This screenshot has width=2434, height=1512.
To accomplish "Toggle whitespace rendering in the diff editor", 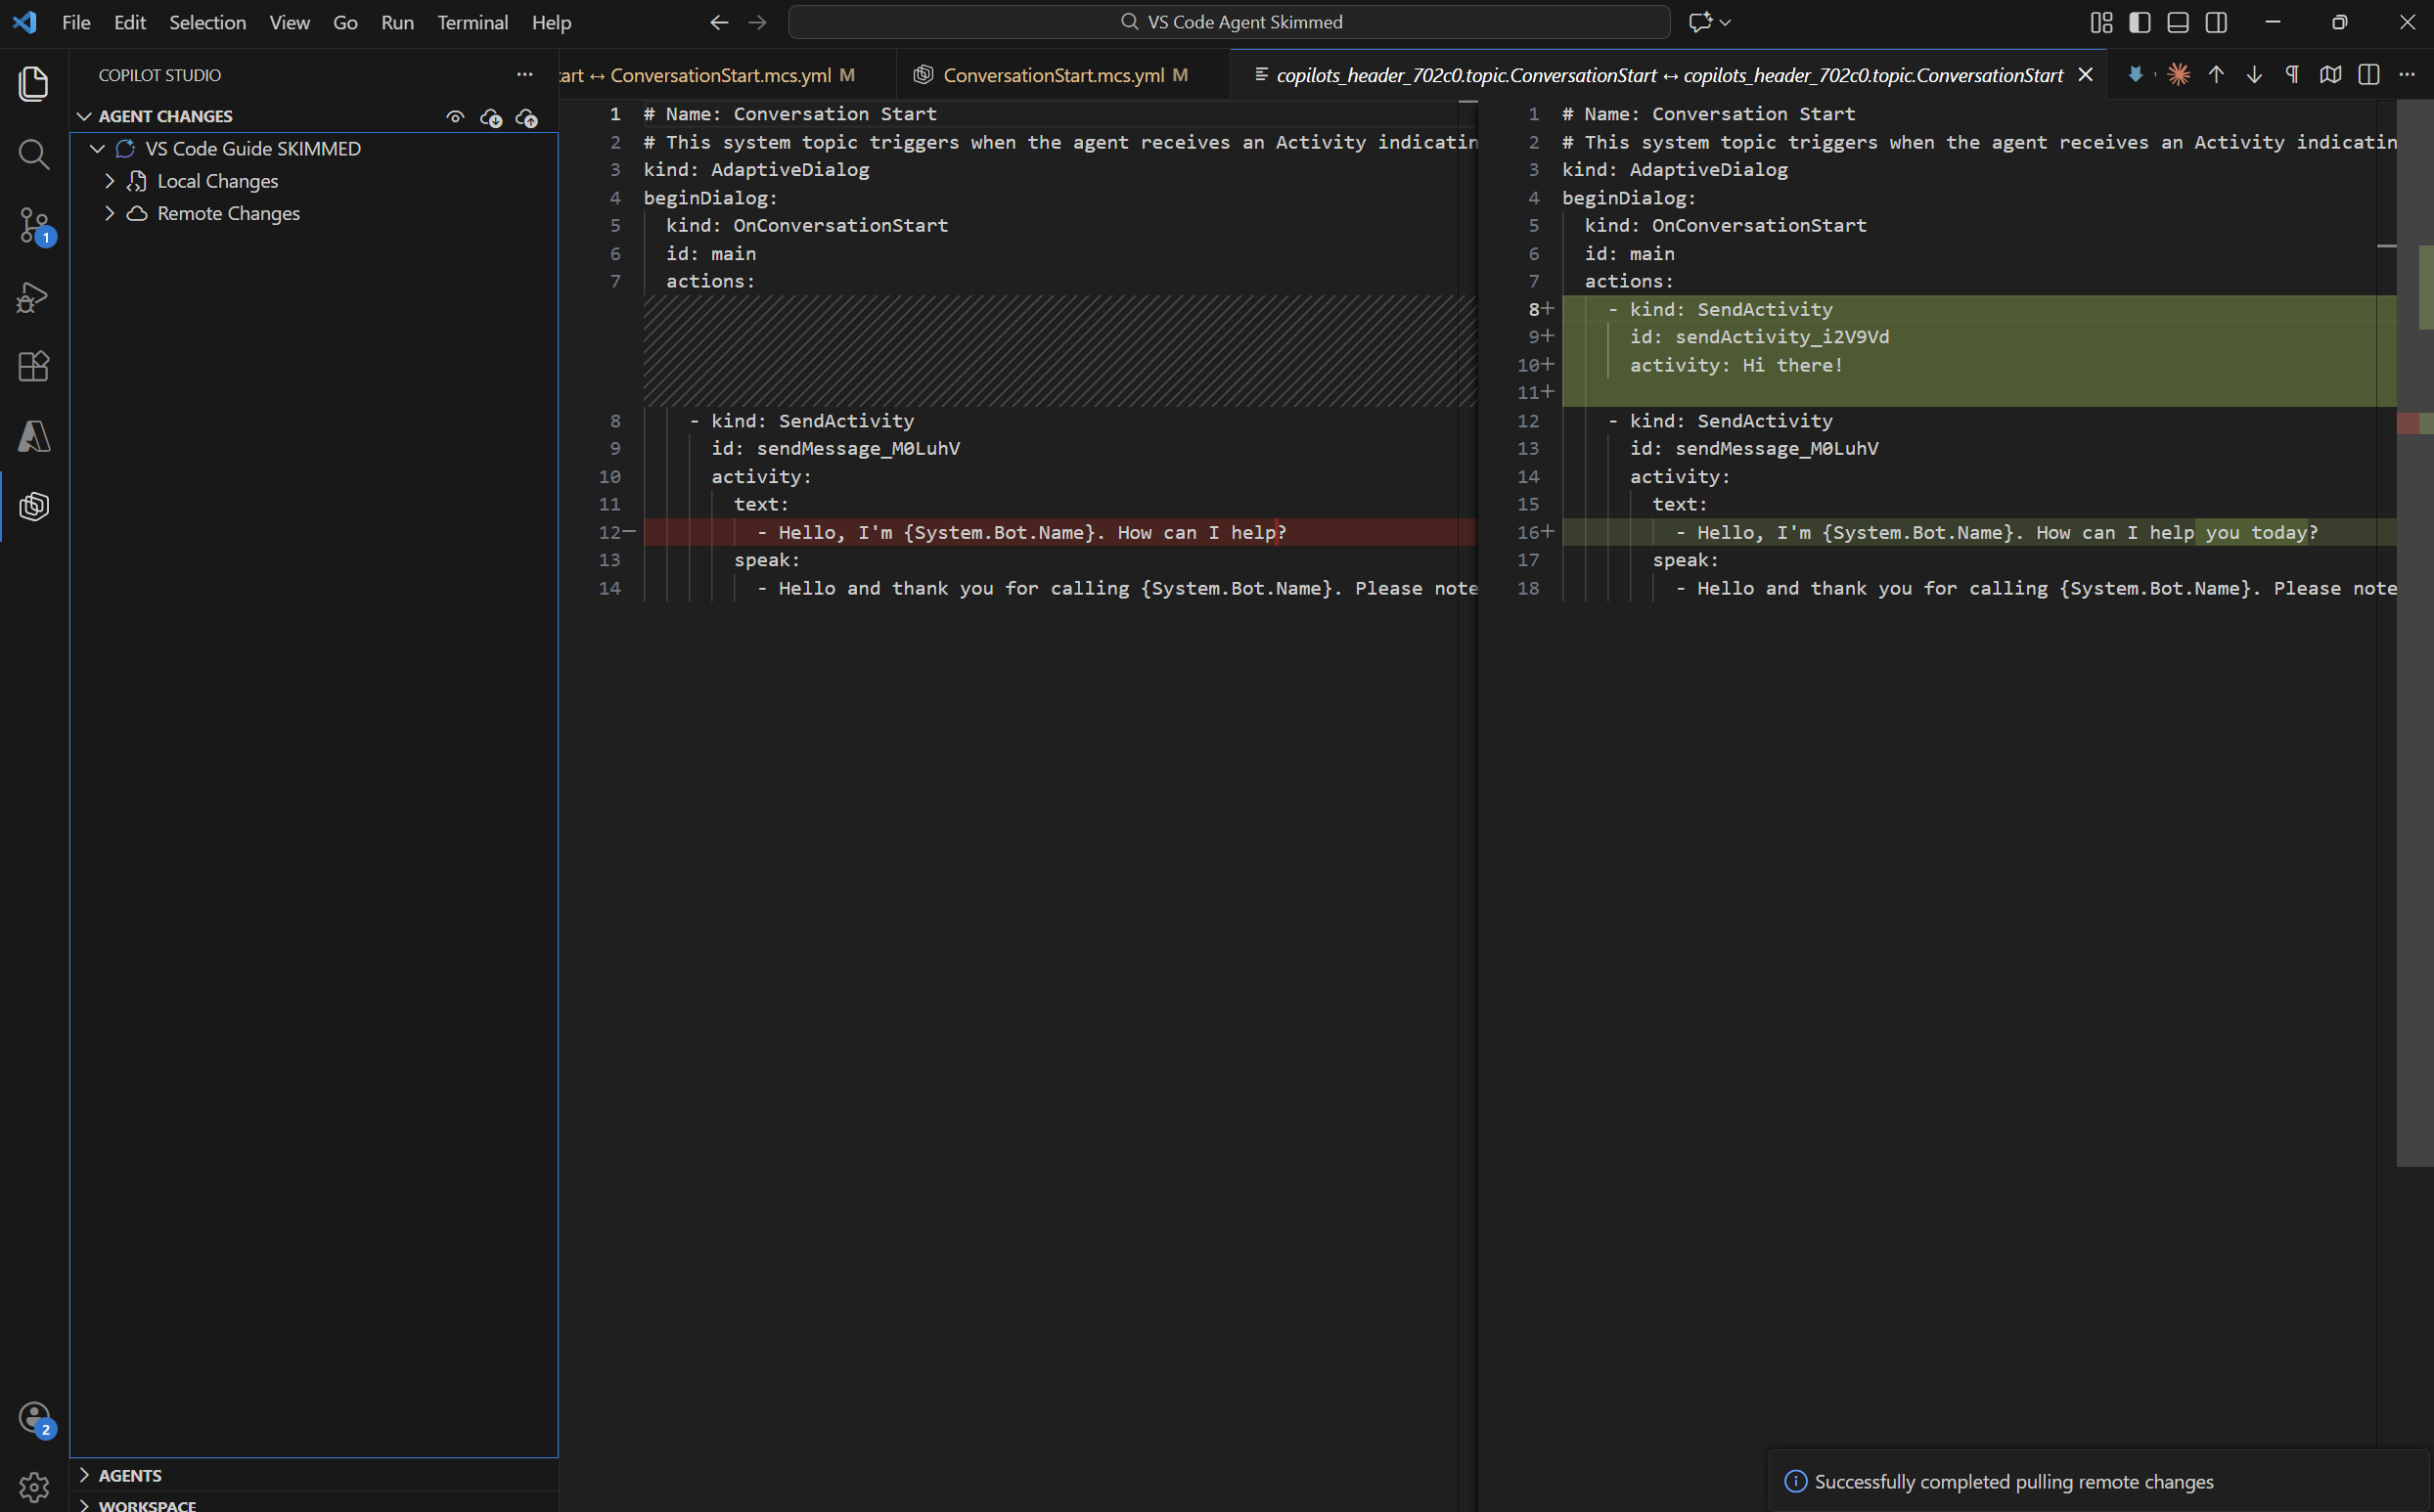I will (2291, 74).
